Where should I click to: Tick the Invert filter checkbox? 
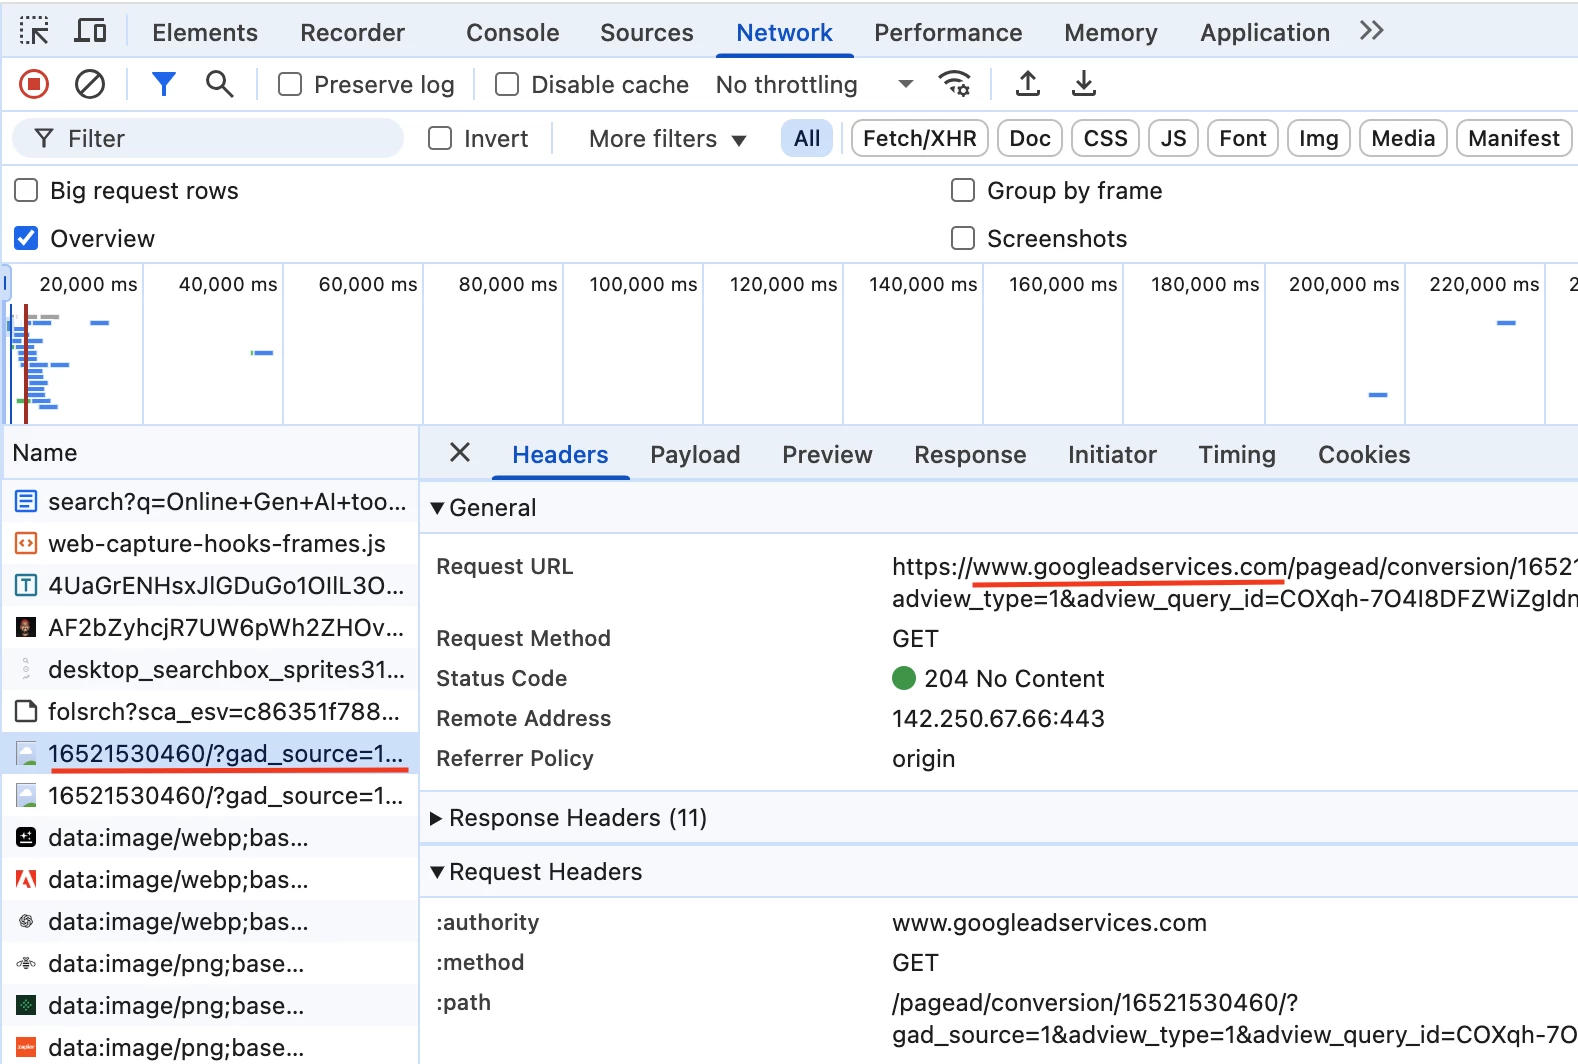point(440,138)
